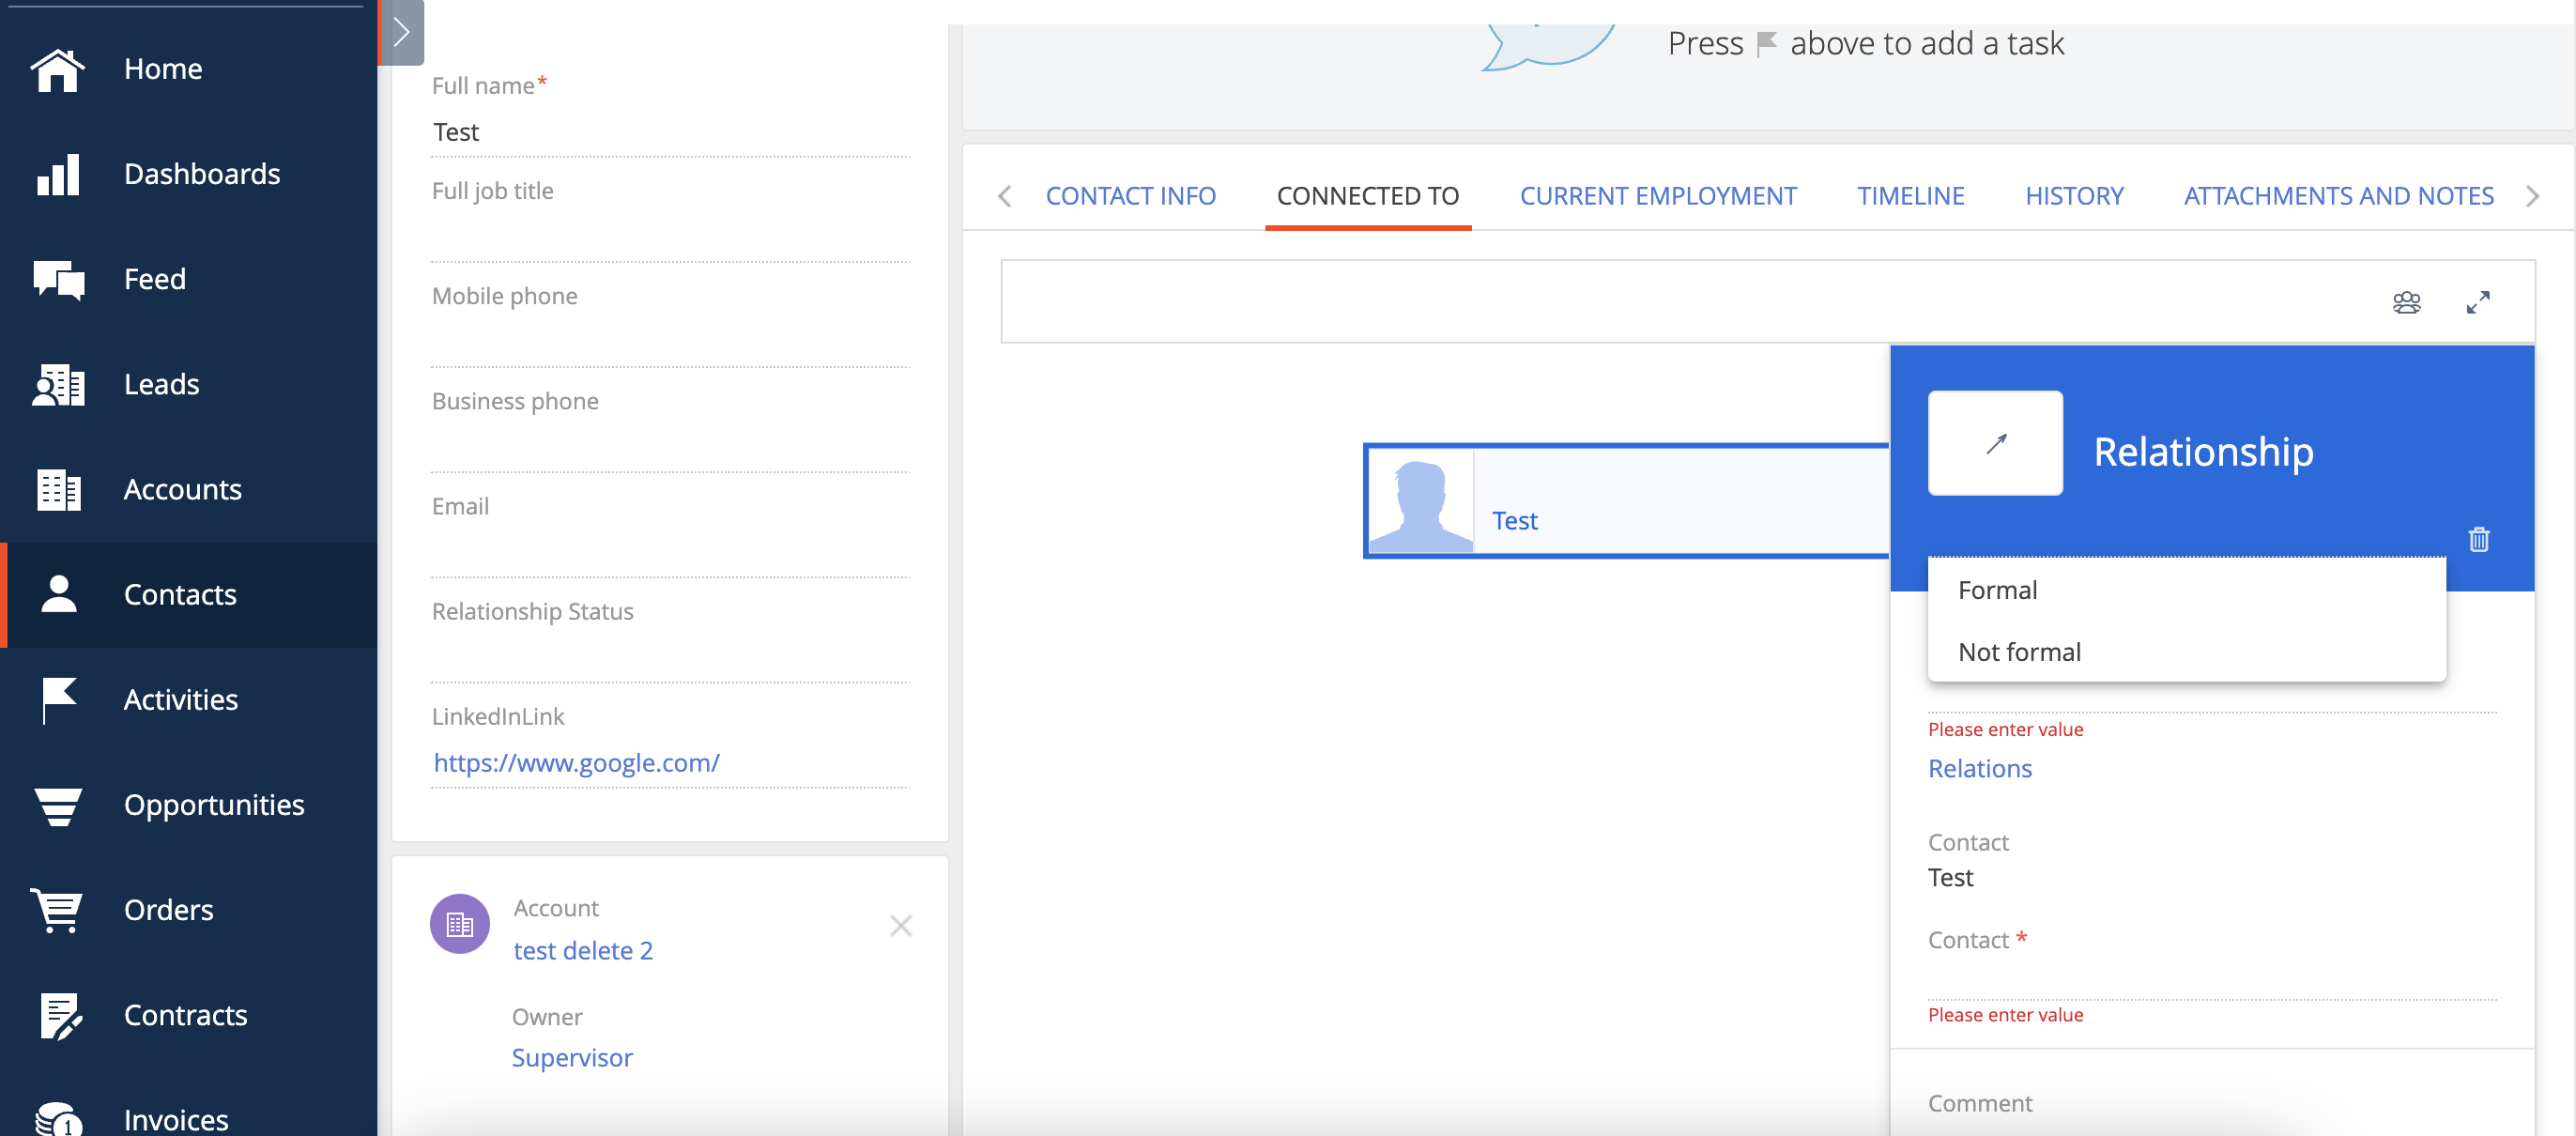Click the flag icon in add task hint
Image resolution: width=2576 pixels, height=1136 pixels.
[x=1766, y=44]
